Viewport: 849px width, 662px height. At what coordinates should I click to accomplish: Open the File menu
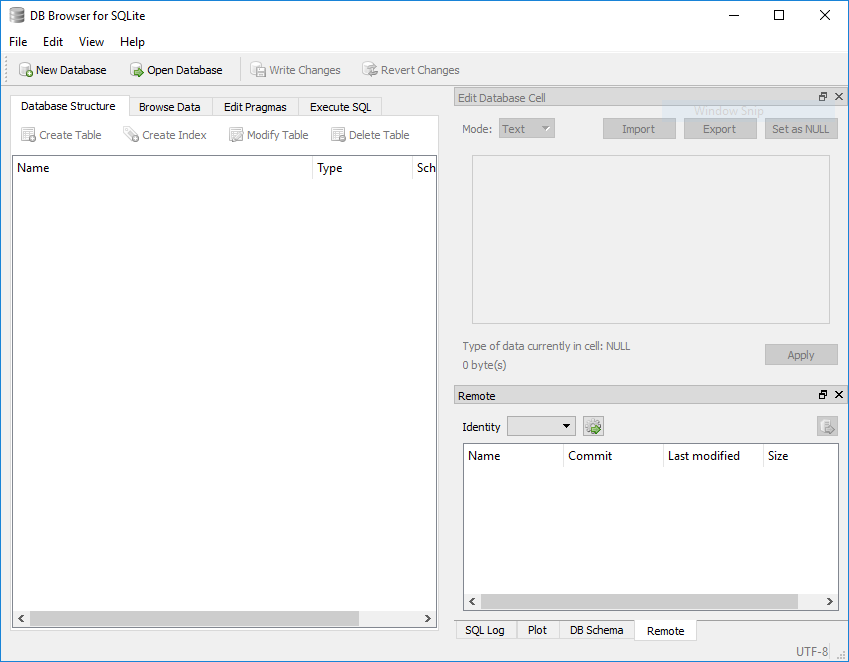(16, 42)
